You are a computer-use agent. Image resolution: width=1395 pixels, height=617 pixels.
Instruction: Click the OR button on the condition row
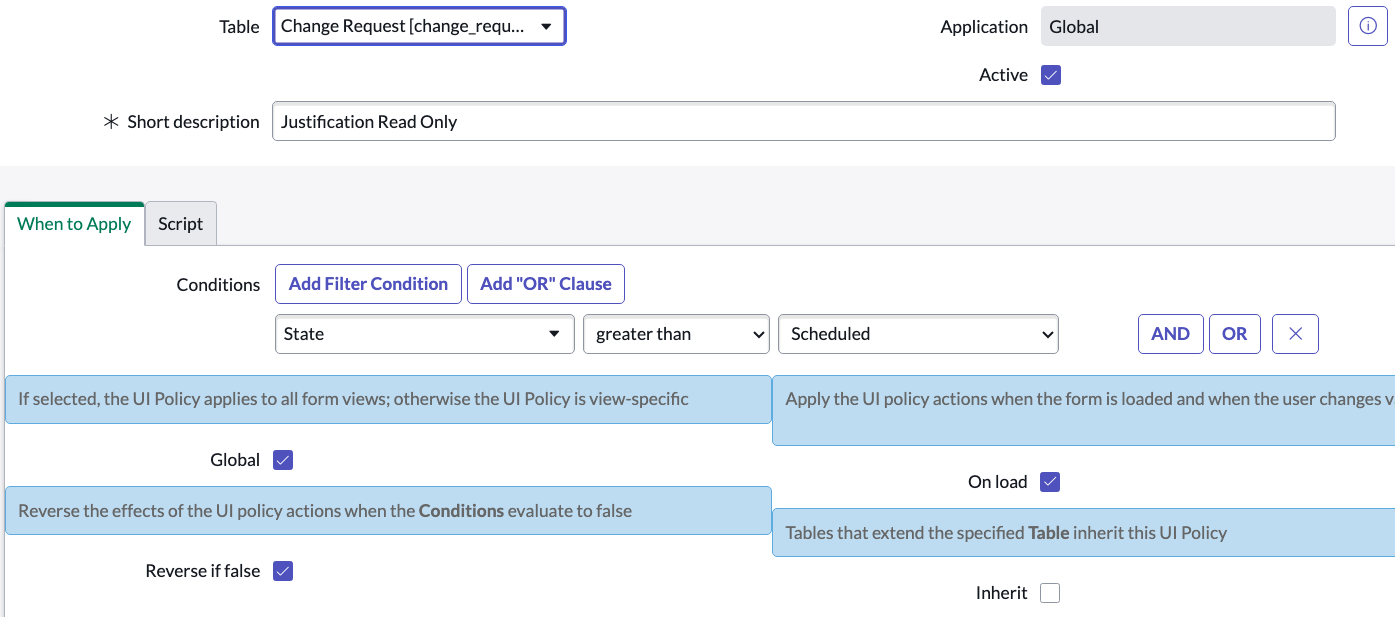coord(1234,333)
